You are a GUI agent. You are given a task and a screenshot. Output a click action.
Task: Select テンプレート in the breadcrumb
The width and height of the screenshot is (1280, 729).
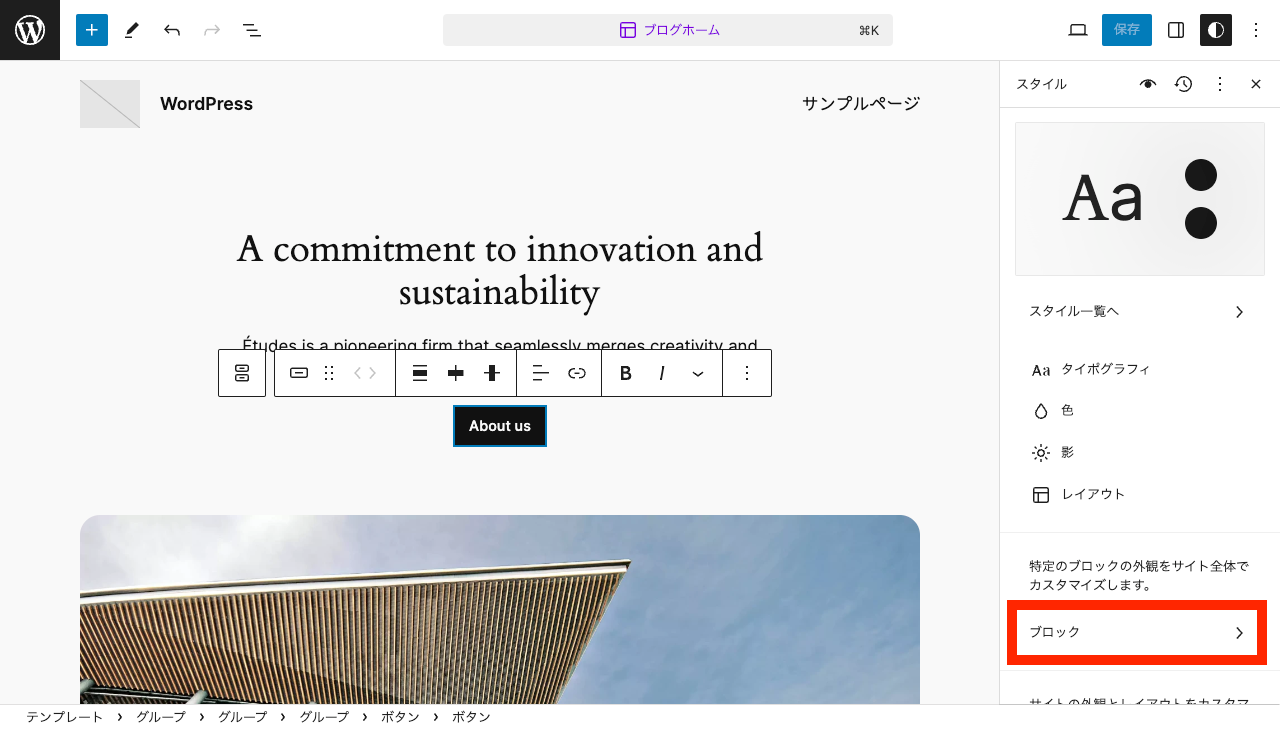(x=65, y=717)
